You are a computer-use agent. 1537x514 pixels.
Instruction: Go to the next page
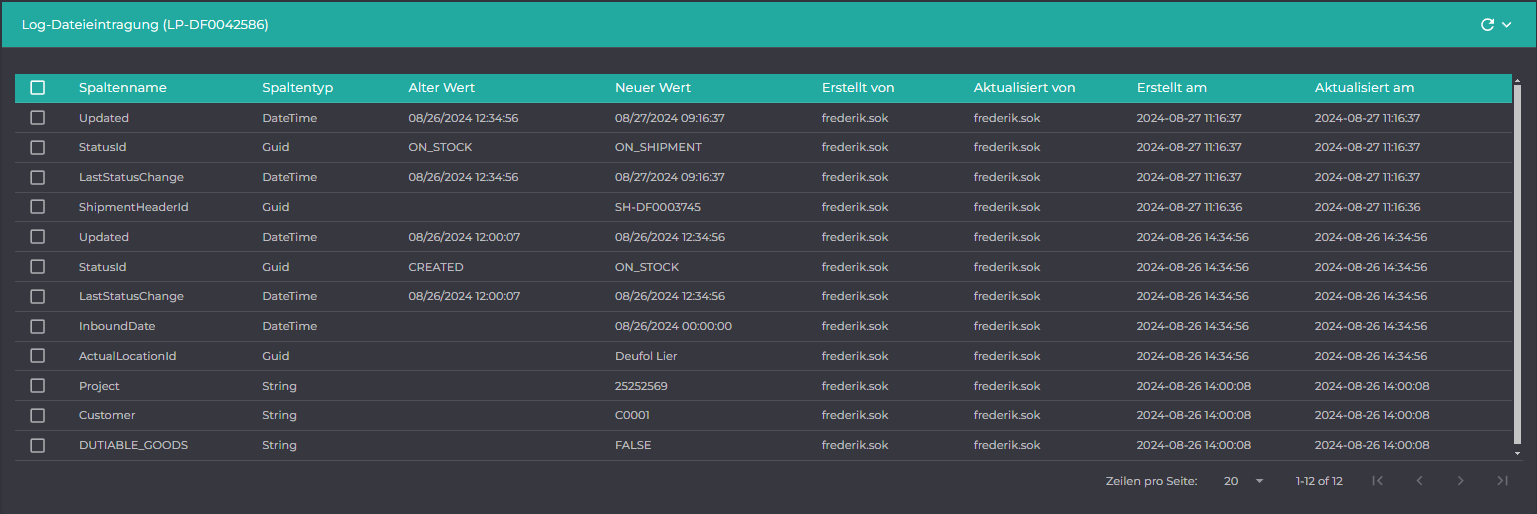[1460, 481]
